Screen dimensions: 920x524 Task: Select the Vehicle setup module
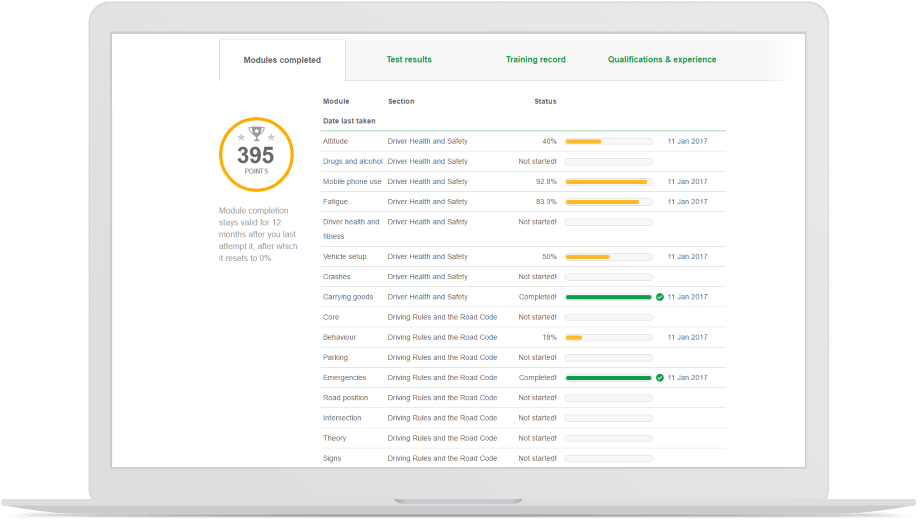tap(344, 257)
